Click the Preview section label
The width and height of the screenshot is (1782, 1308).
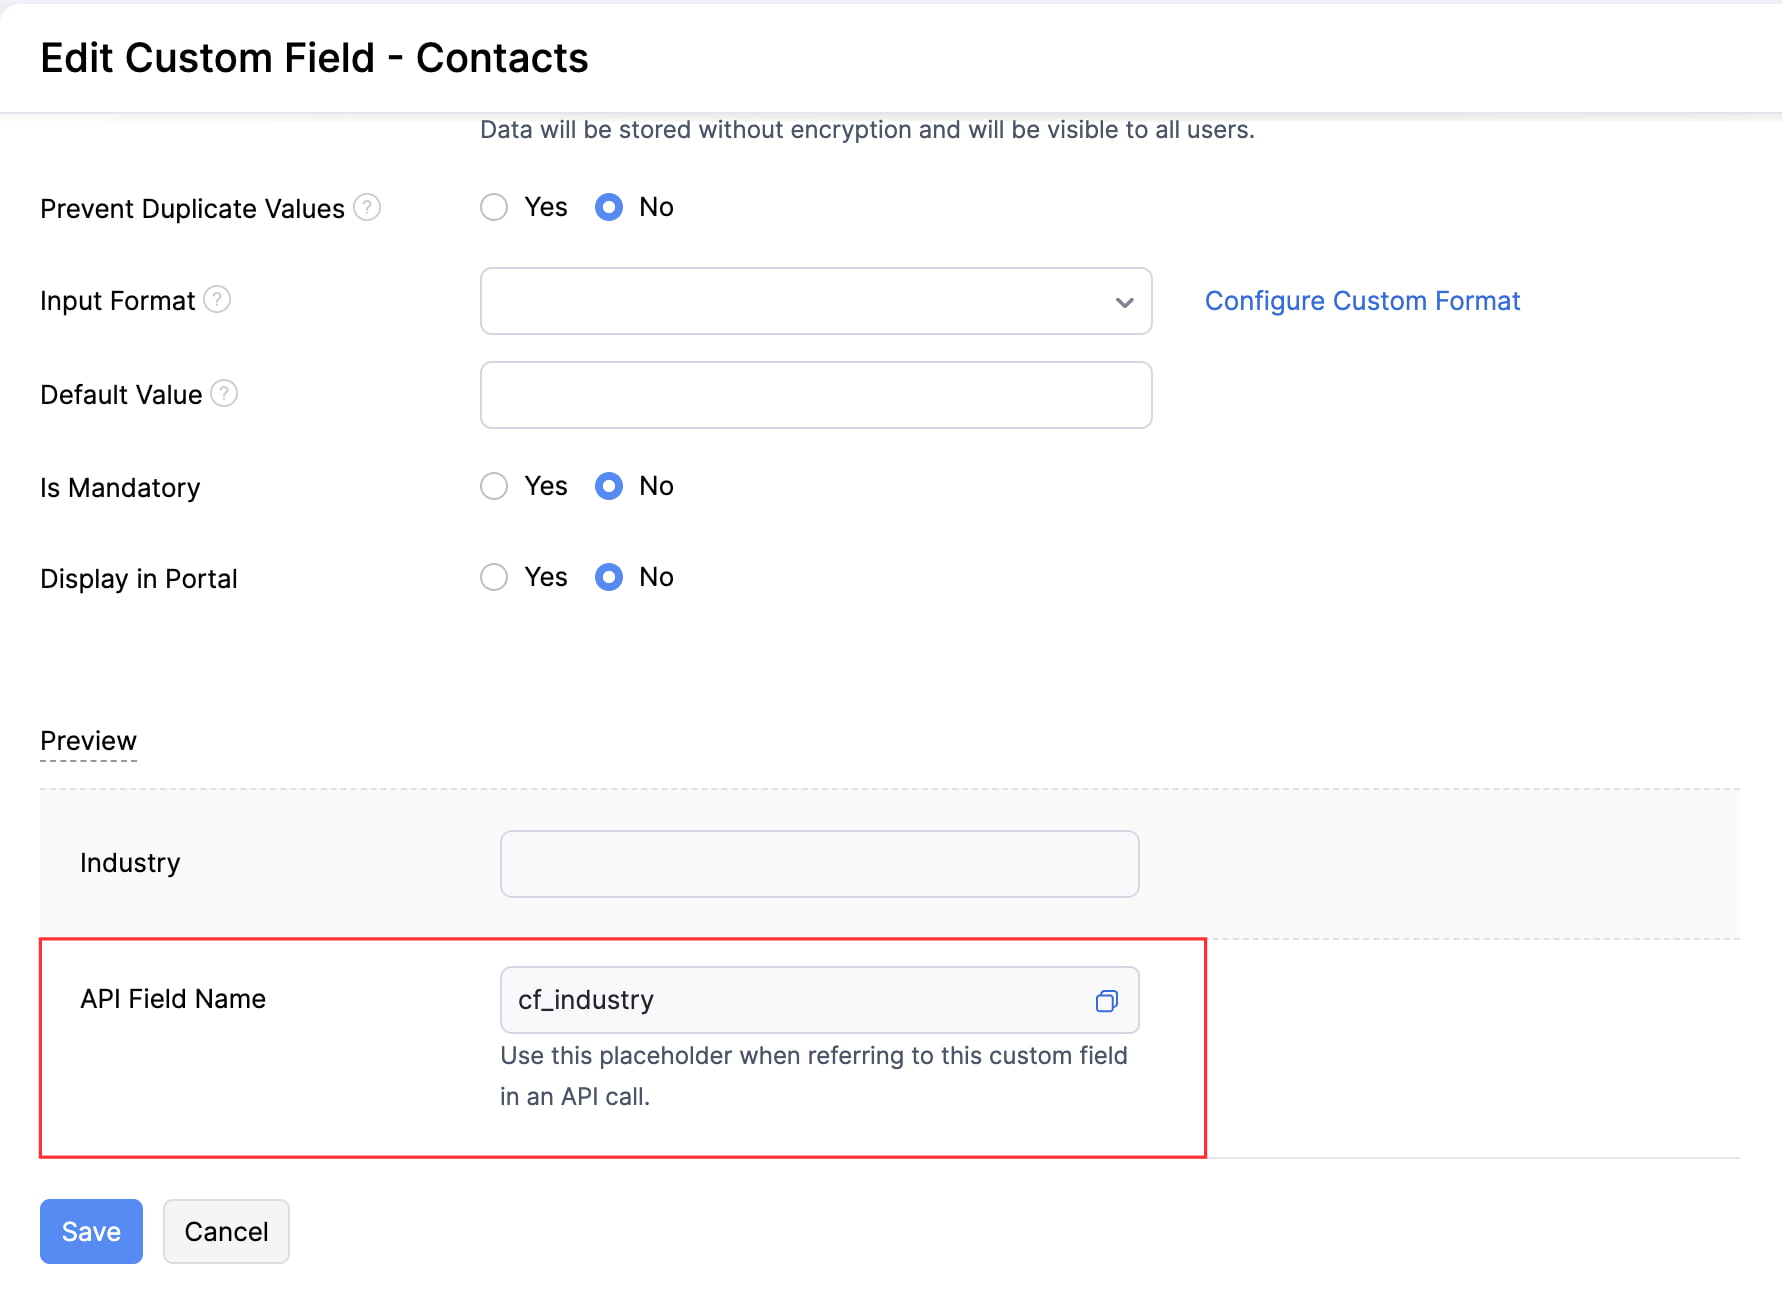pos(88,741)
